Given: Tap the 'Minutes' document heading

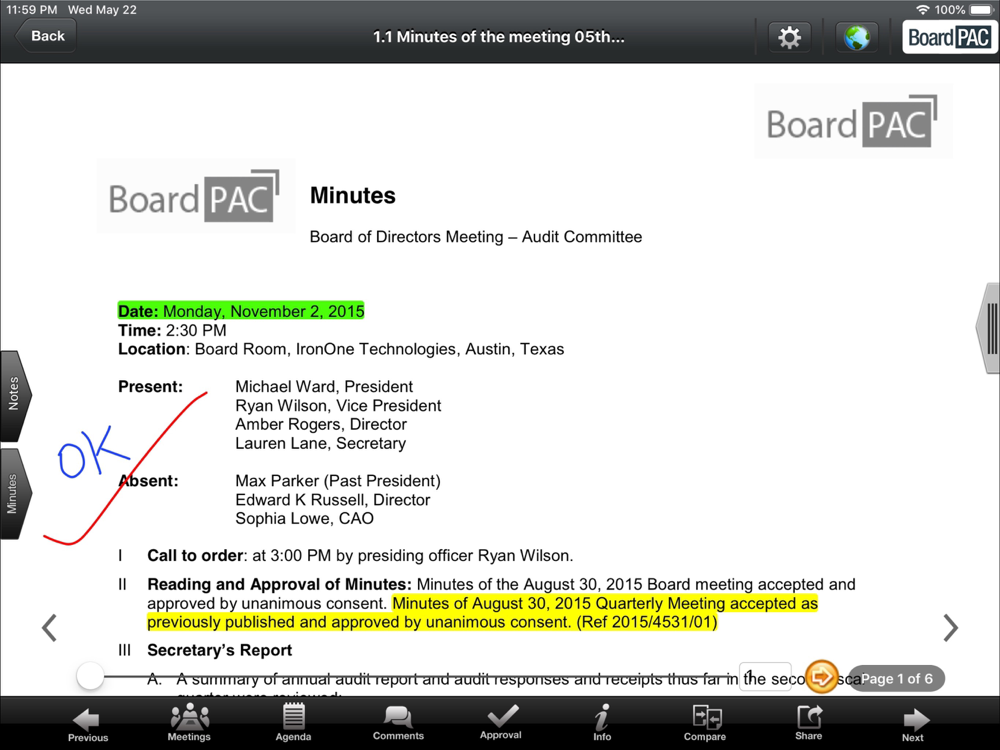Looking at the screenshot, I should [x=353, y=195].
